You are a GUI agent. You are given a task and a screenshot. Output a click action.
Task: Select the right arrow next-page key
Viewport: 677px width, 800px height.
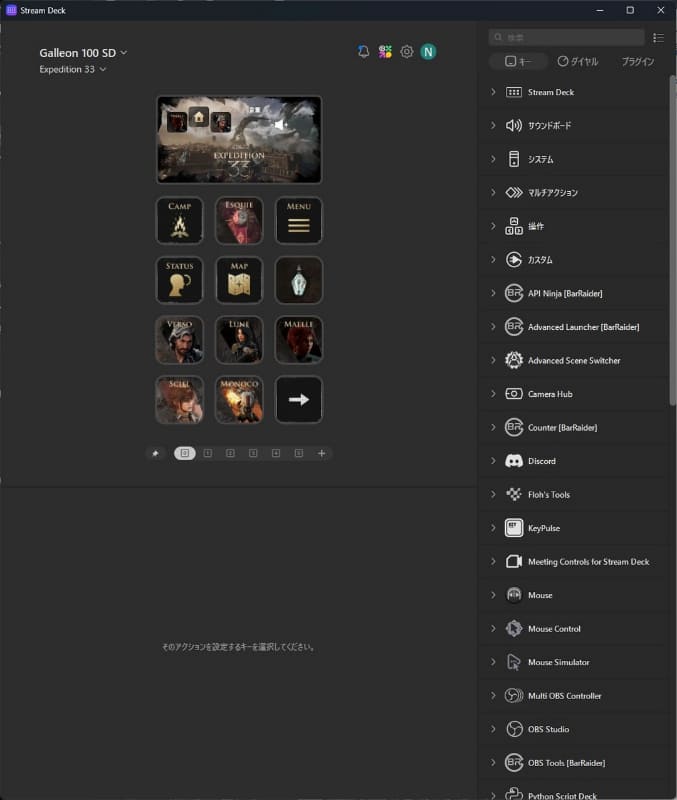click(x=298, y=399)
